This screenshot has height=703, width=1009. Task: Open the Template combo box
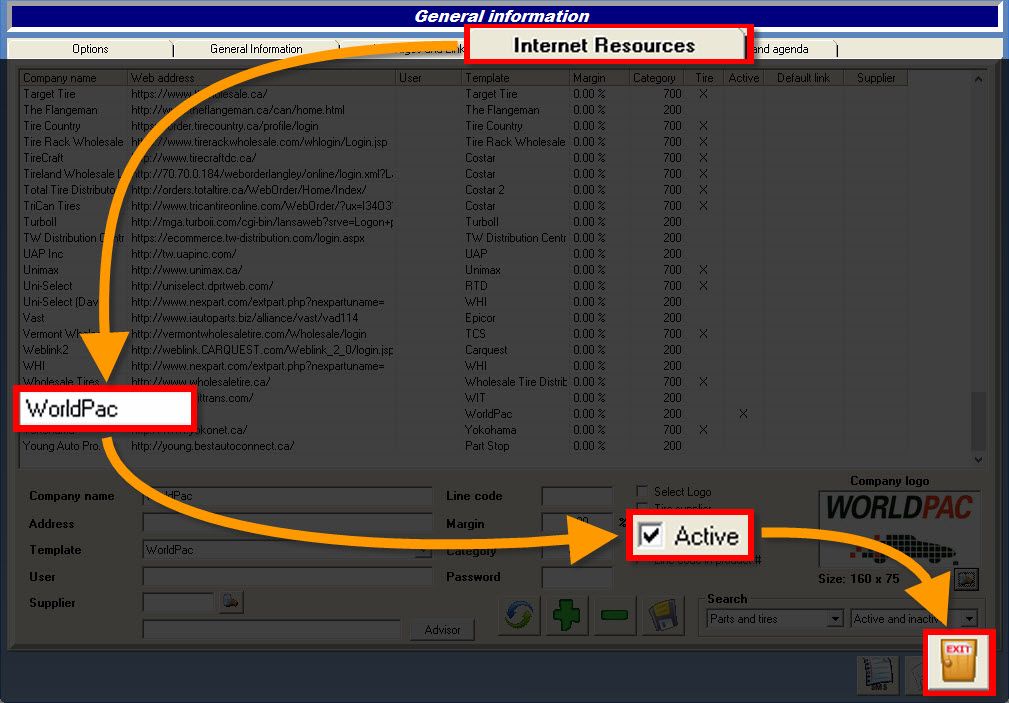tap(287, 550)
